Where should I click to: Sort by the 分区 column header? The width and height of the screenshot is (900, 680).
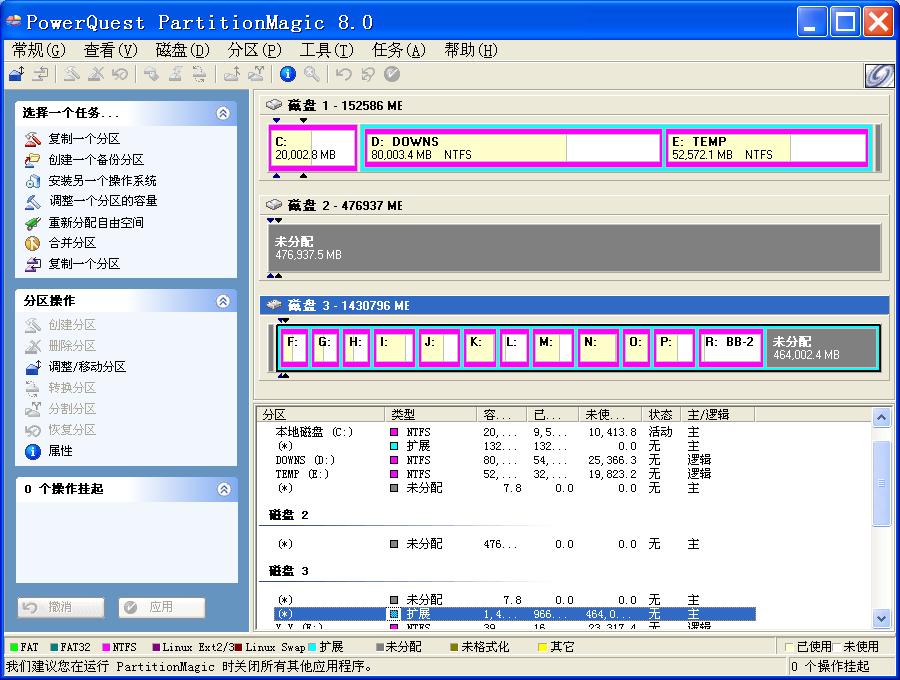[x=321, y=414]
